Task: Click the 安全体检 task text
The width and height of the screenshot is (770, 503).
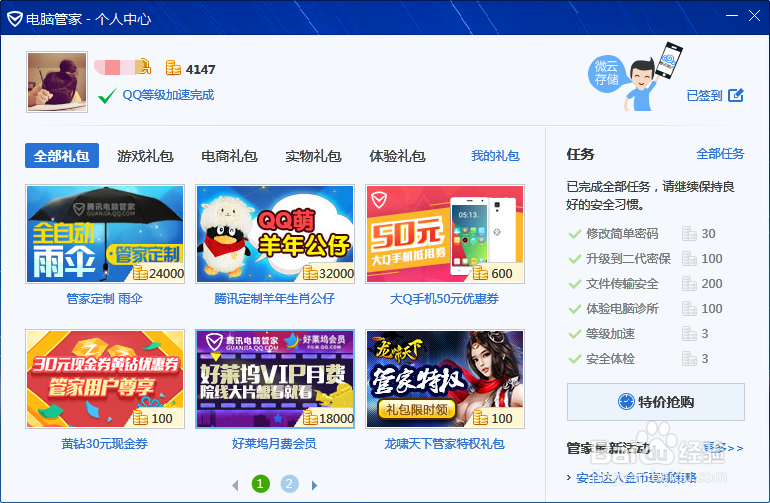Action: (x=610, y=359)
